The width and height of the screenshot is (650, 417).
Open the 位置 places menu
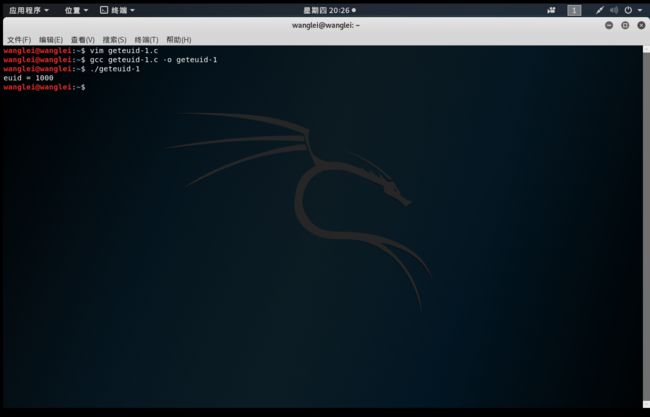(76, 10)
